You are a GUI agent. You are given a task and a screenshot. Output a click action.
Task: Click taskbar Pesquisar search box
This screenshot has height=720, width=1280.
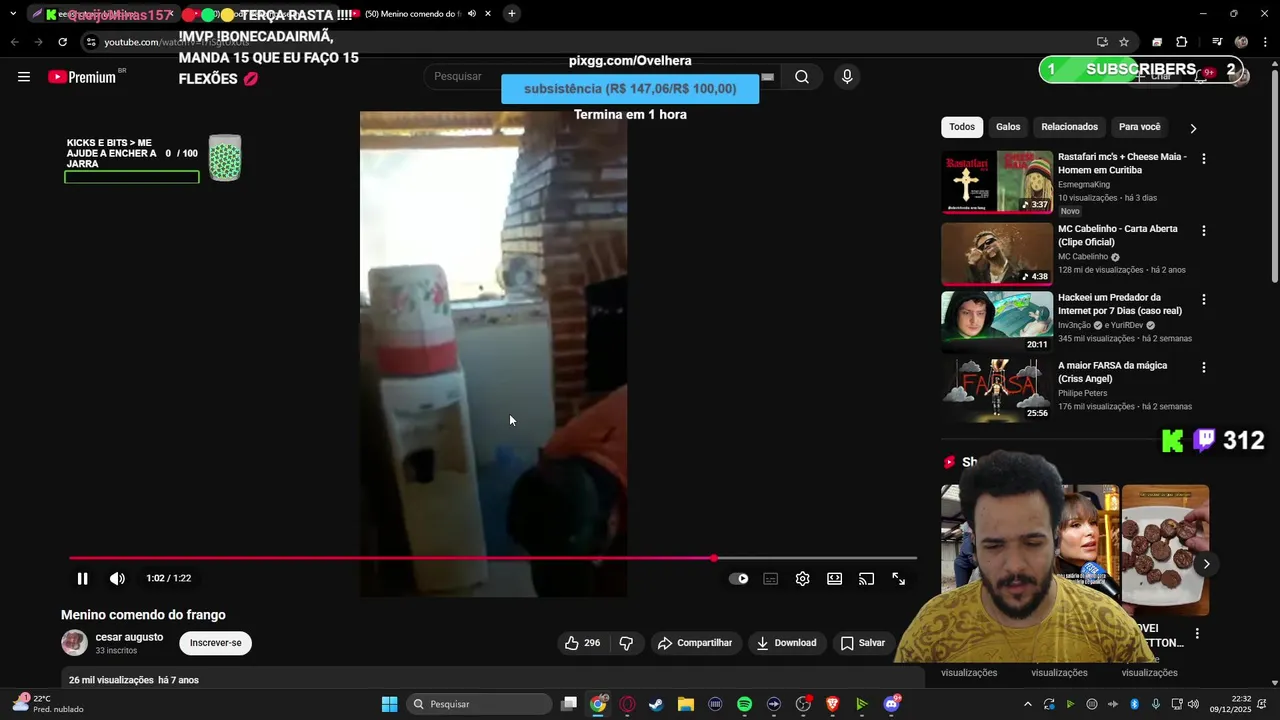(x=480, y=704)
